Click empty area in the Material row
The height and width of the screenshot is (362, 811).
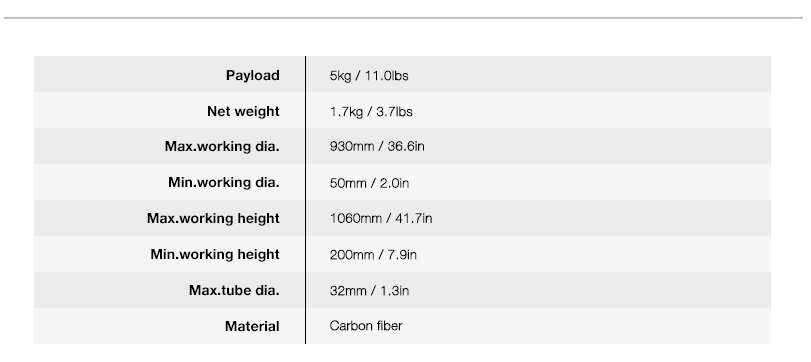pos(590,326)
